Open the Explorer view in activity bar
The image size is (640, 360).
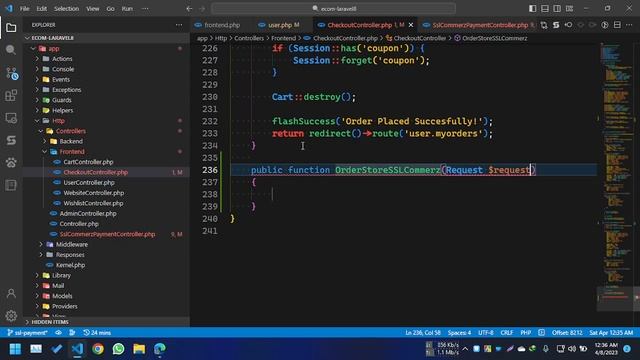(x=11, y=27)
